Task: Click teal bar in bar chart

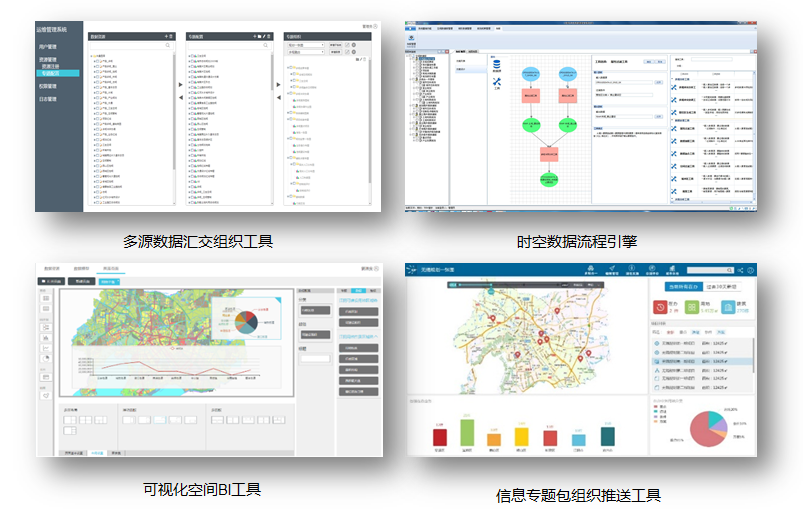Action: tap(607, 437)
